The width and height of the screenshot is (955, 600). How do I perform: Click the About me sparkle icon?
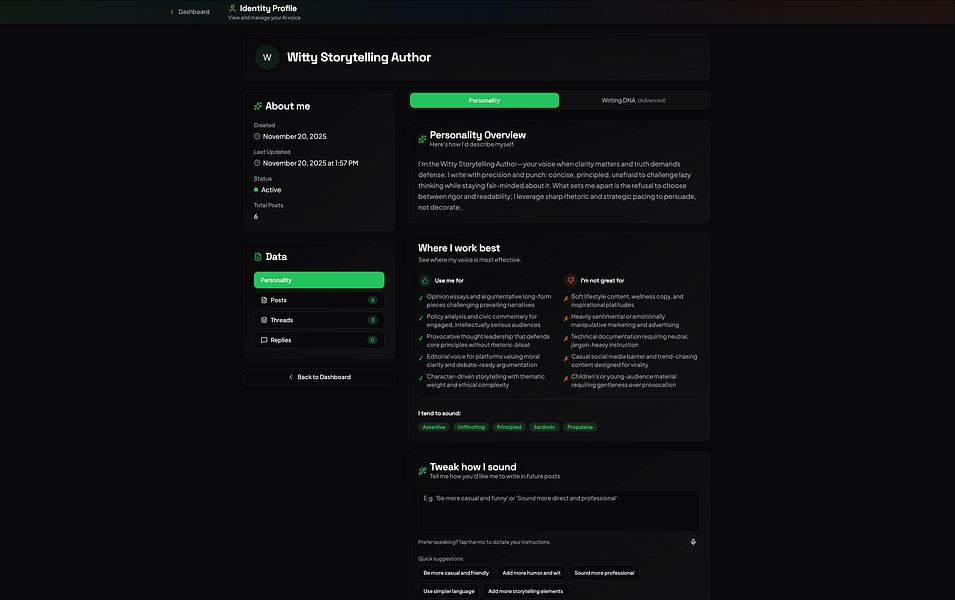click(x=258, y=106)
